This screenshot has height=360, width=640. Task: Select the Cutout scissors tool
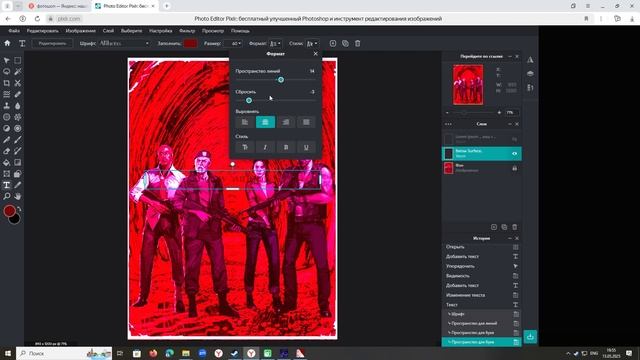tap(18, 83)
